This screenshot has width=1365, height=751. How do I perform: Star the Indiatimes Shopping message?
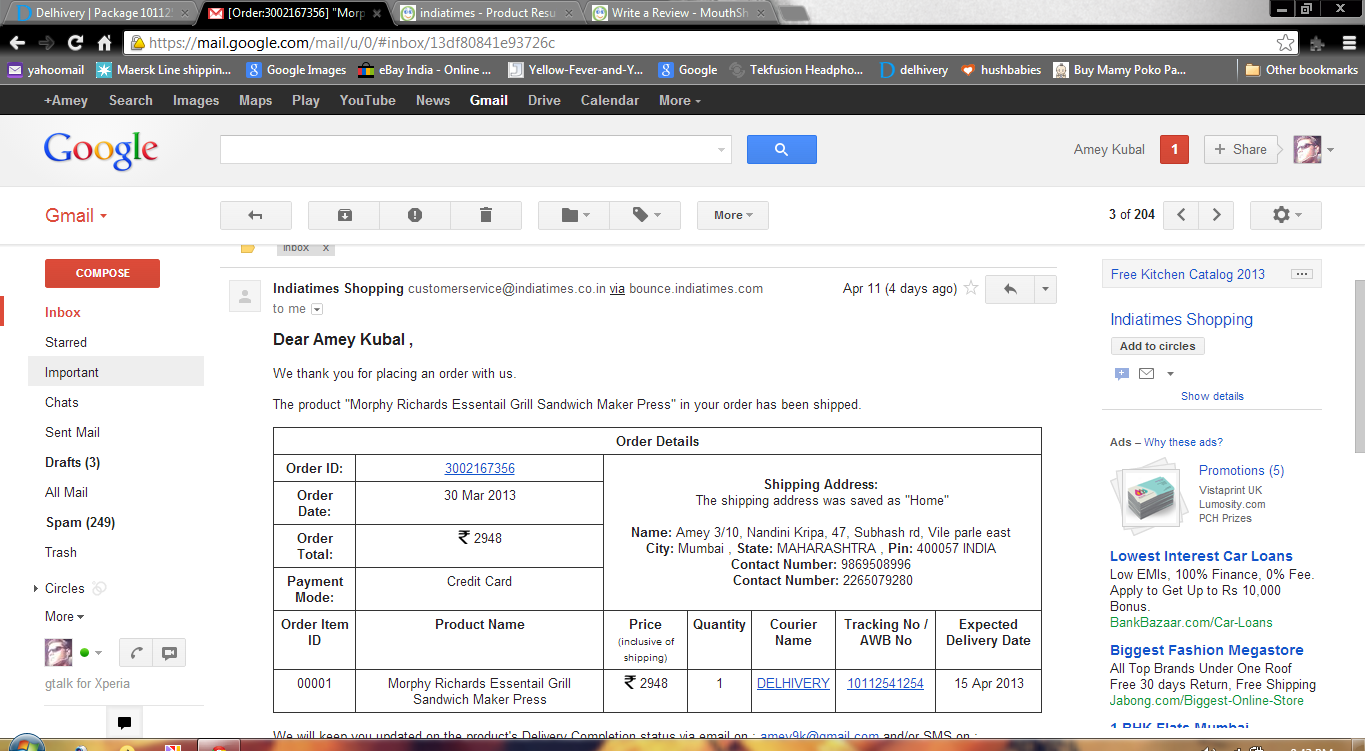971,288
